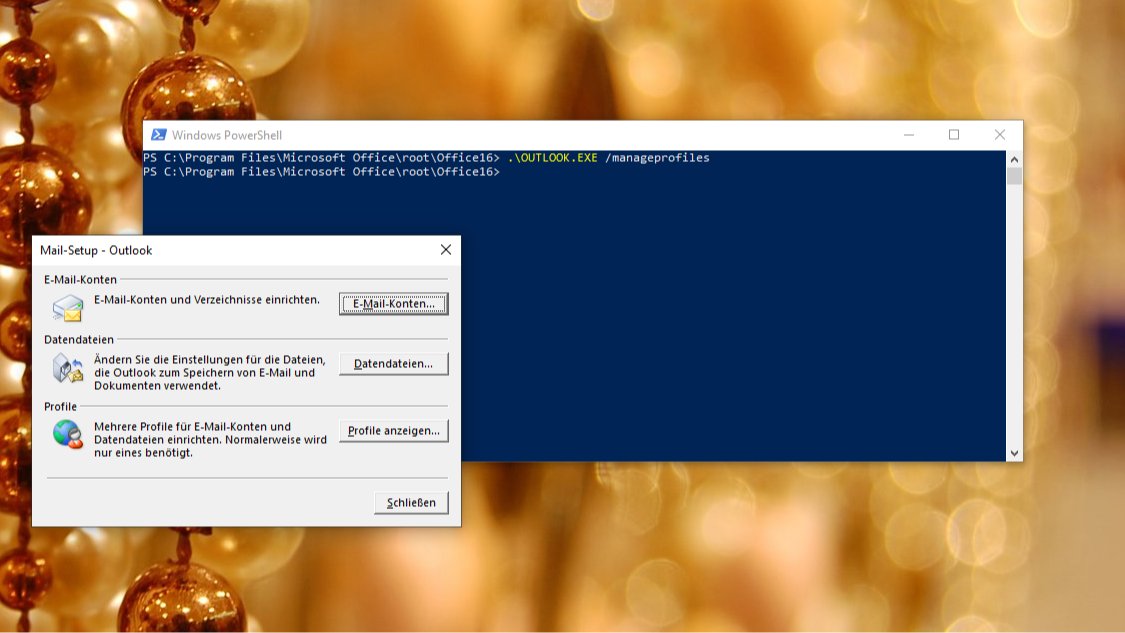Viewport: 1125px width, 633px height.
Task: Click the .\OUTLOOK.EXE command text
Action: coord(552,158)
